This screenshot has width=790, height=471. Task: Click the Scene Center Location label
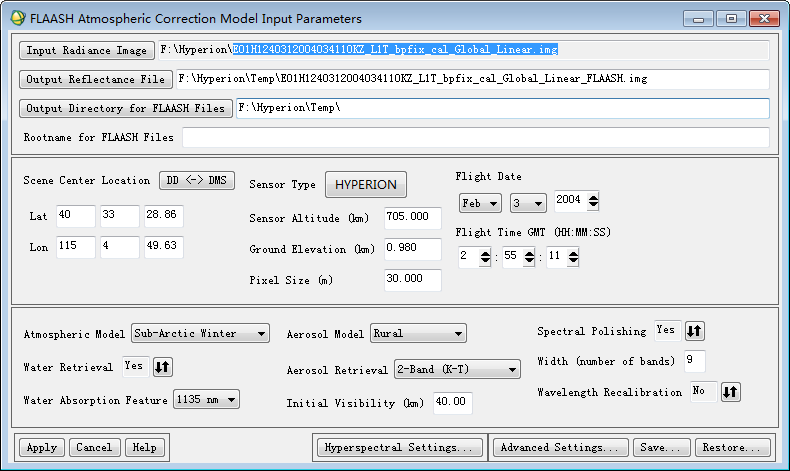click(x=87, y=180)
